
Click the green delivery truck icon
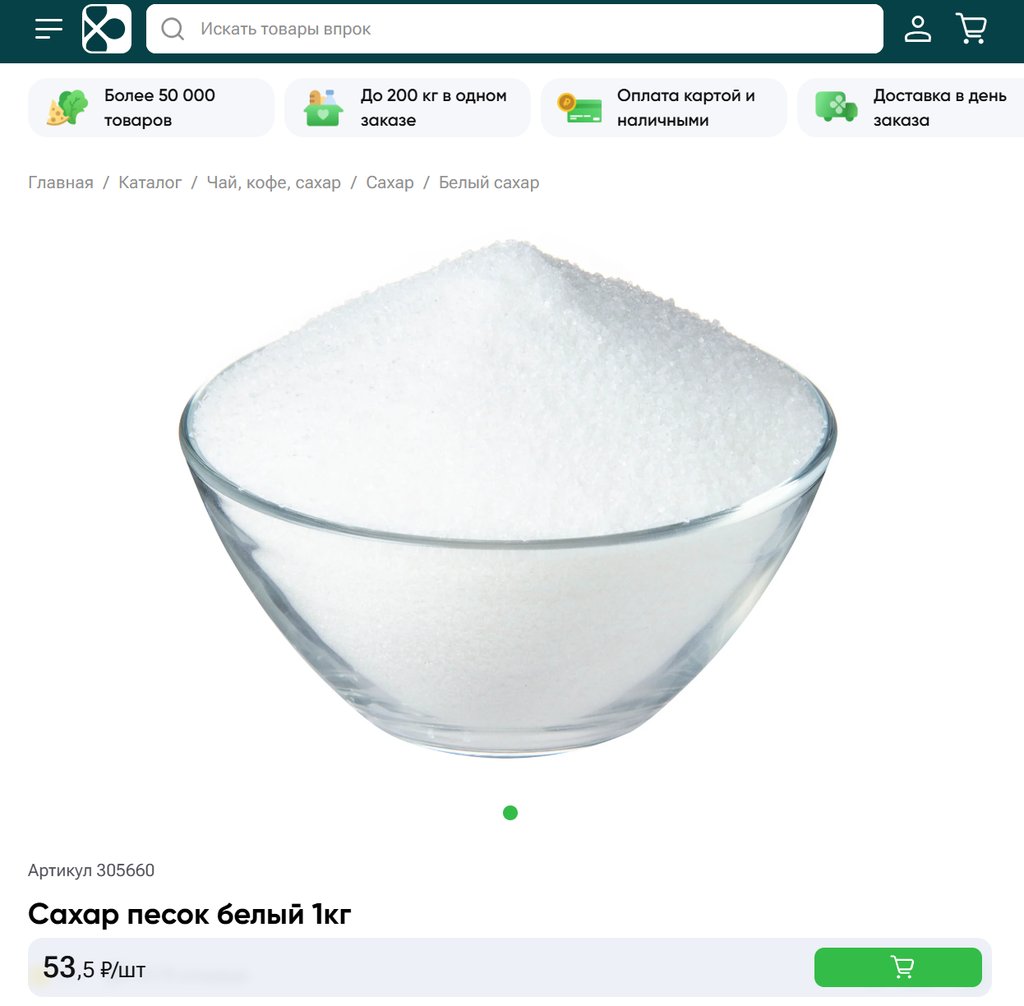pyautogui.click(x=836, y=107)
